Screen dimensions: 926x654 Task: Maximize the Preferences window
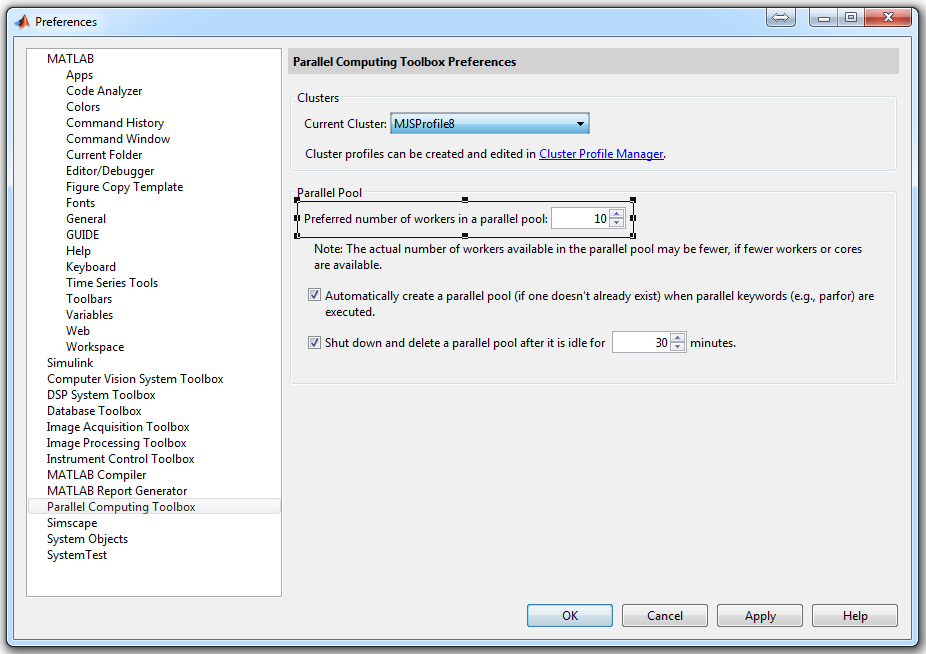tap(851, 18)
